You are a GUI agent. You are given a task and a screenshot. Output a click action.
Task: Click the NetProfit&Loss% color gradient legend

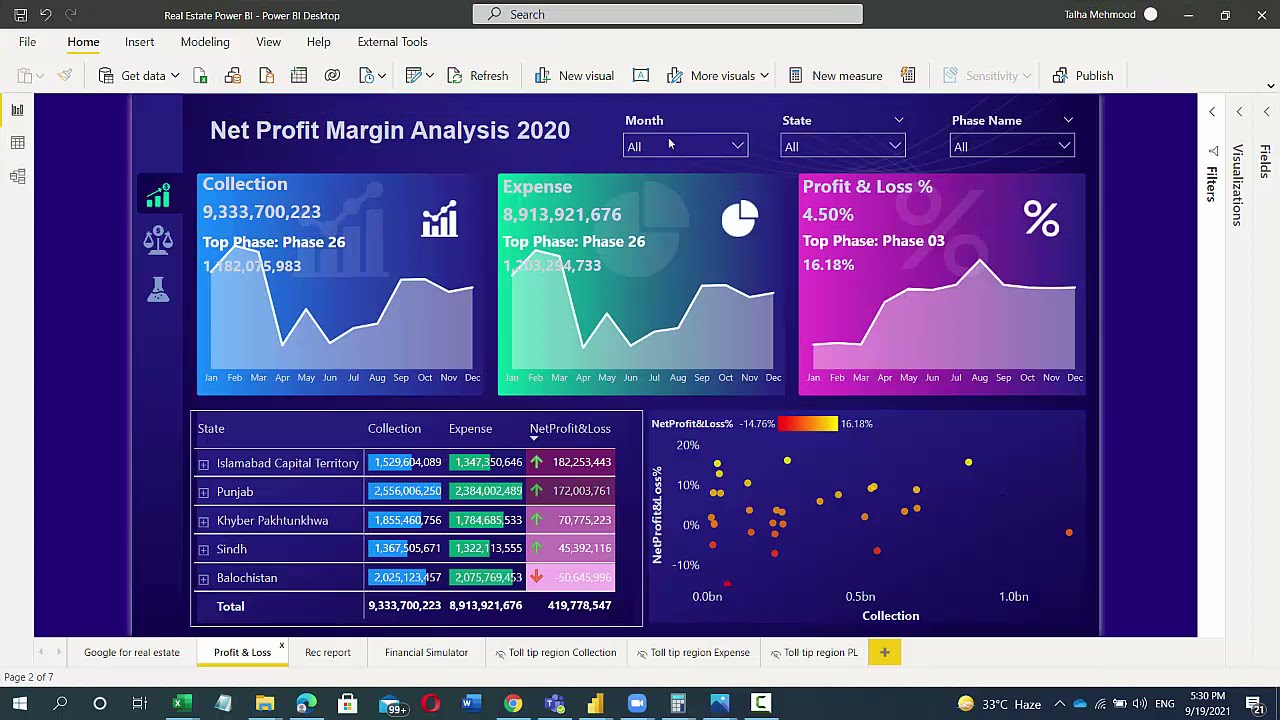tap(808, 424)
